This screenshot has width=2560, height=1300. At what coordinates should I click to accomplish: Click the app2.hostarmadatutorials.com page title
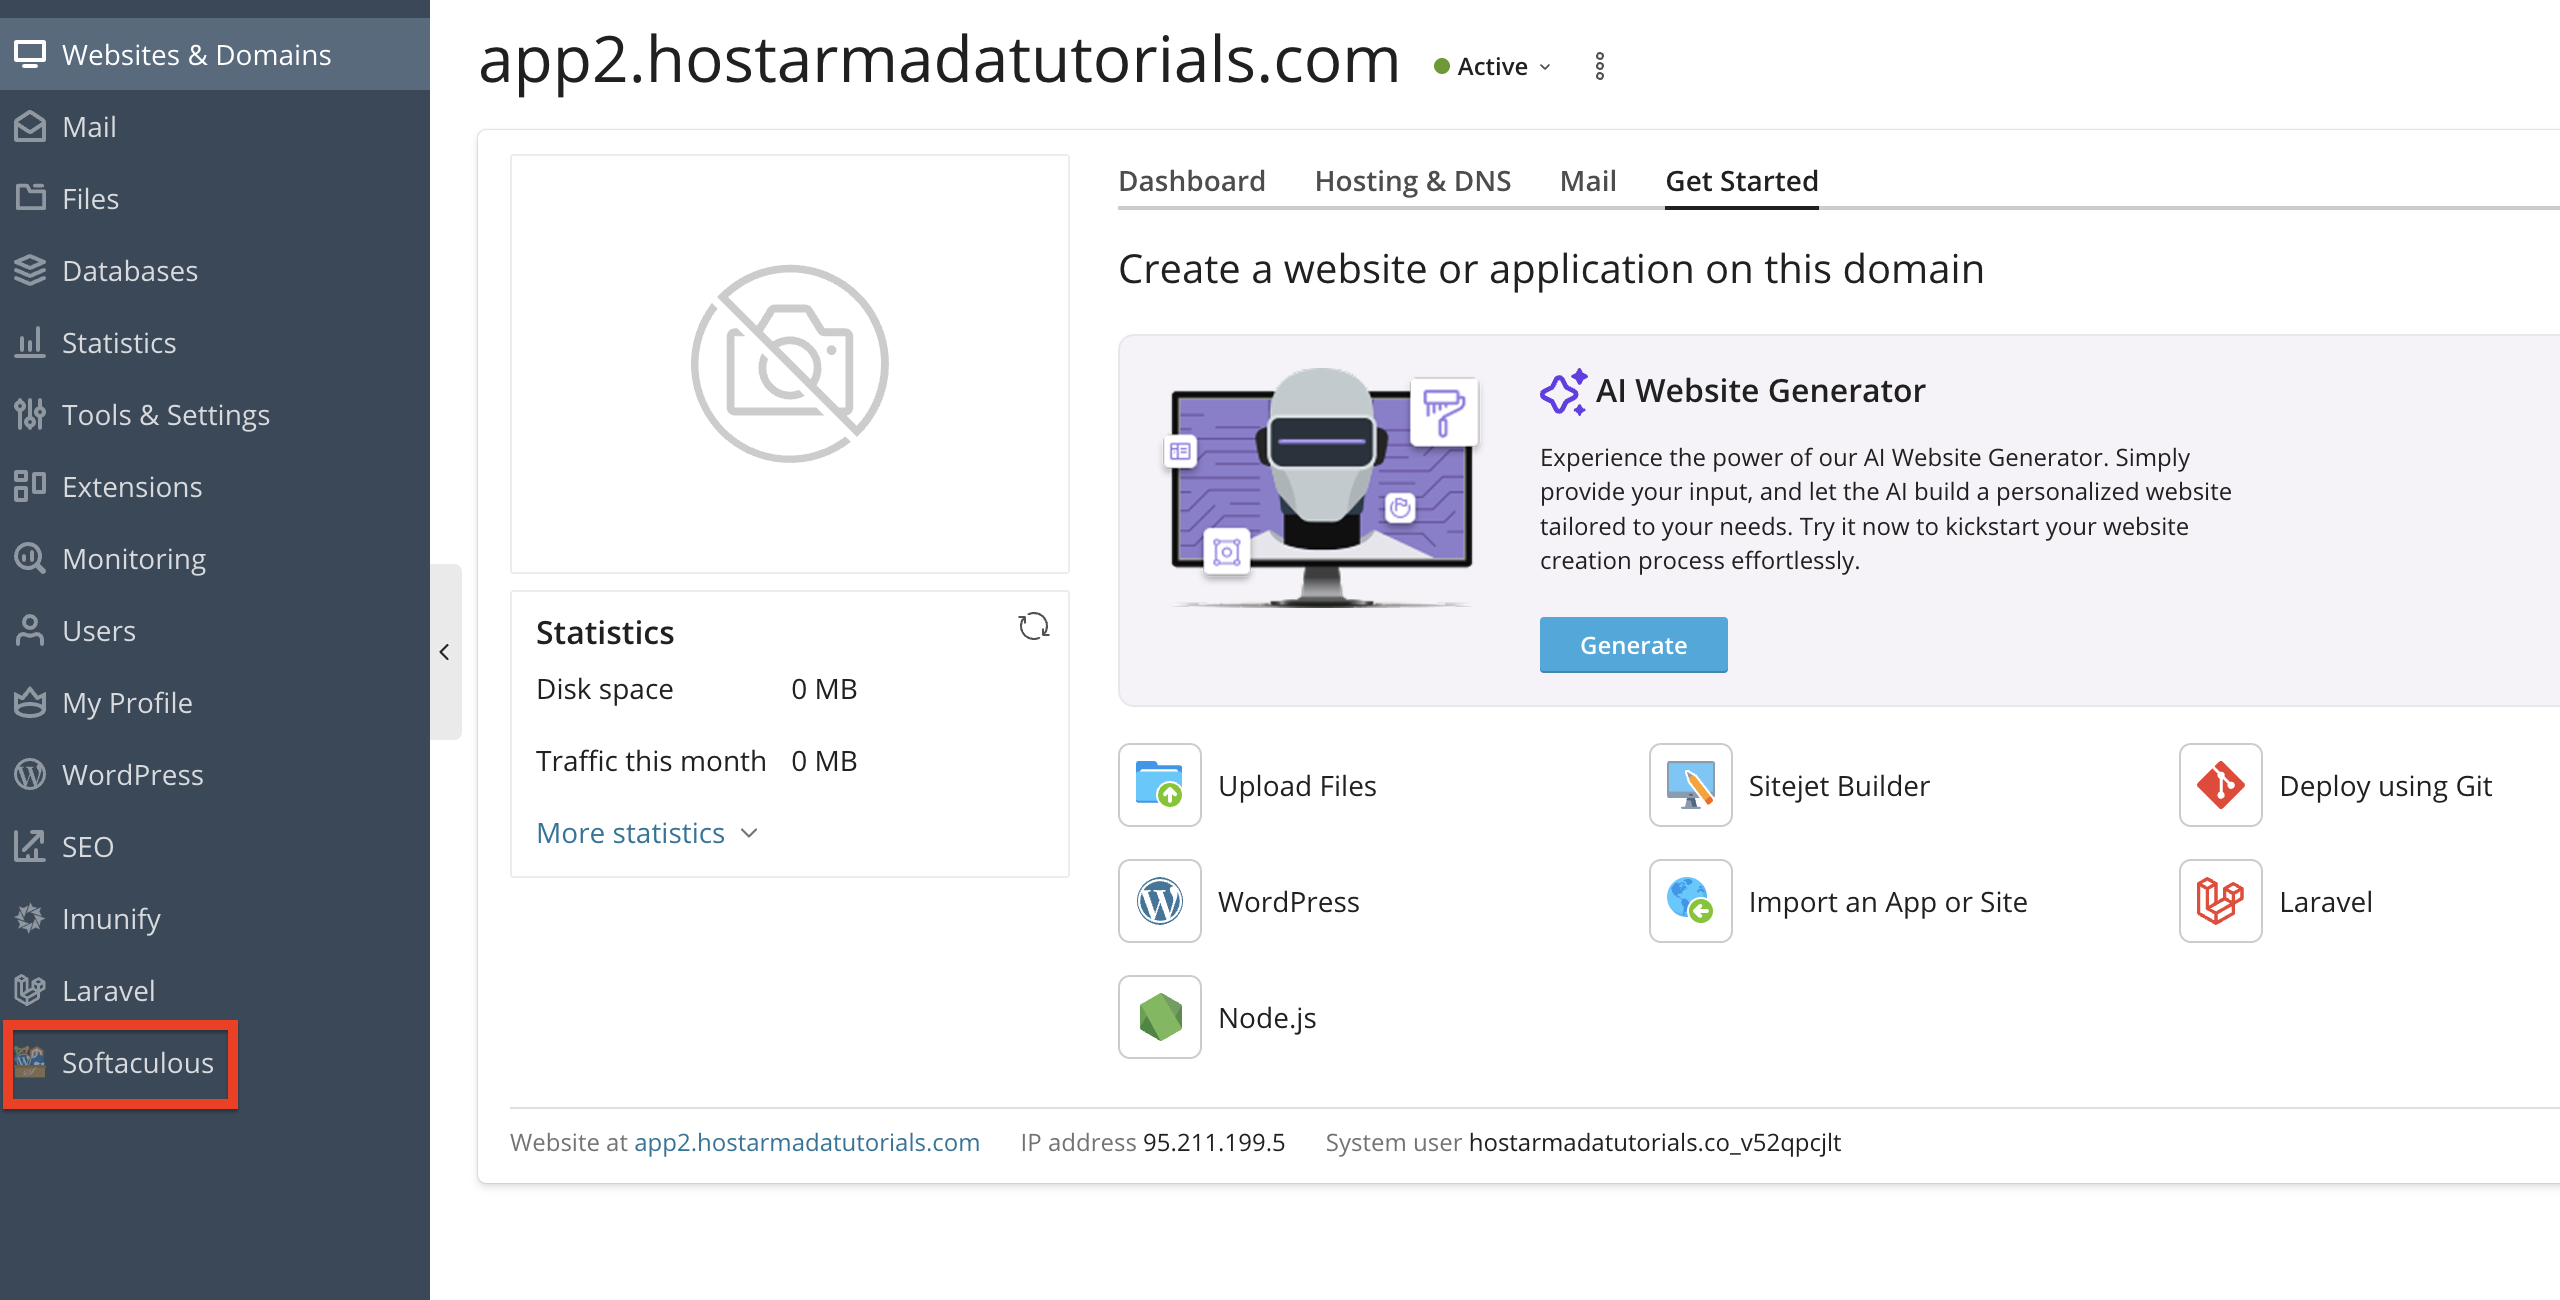point(939,60)
